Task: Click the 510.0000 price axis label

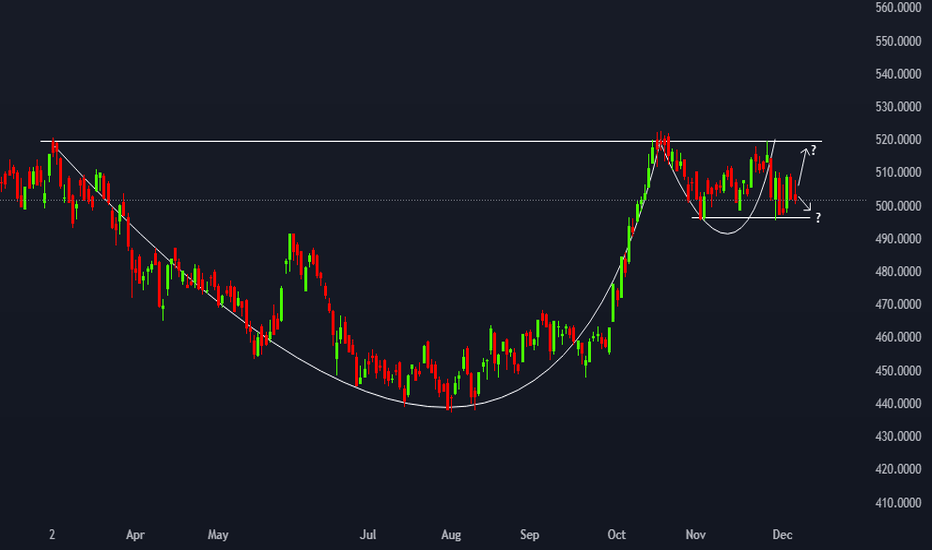Action: (898, 172)
